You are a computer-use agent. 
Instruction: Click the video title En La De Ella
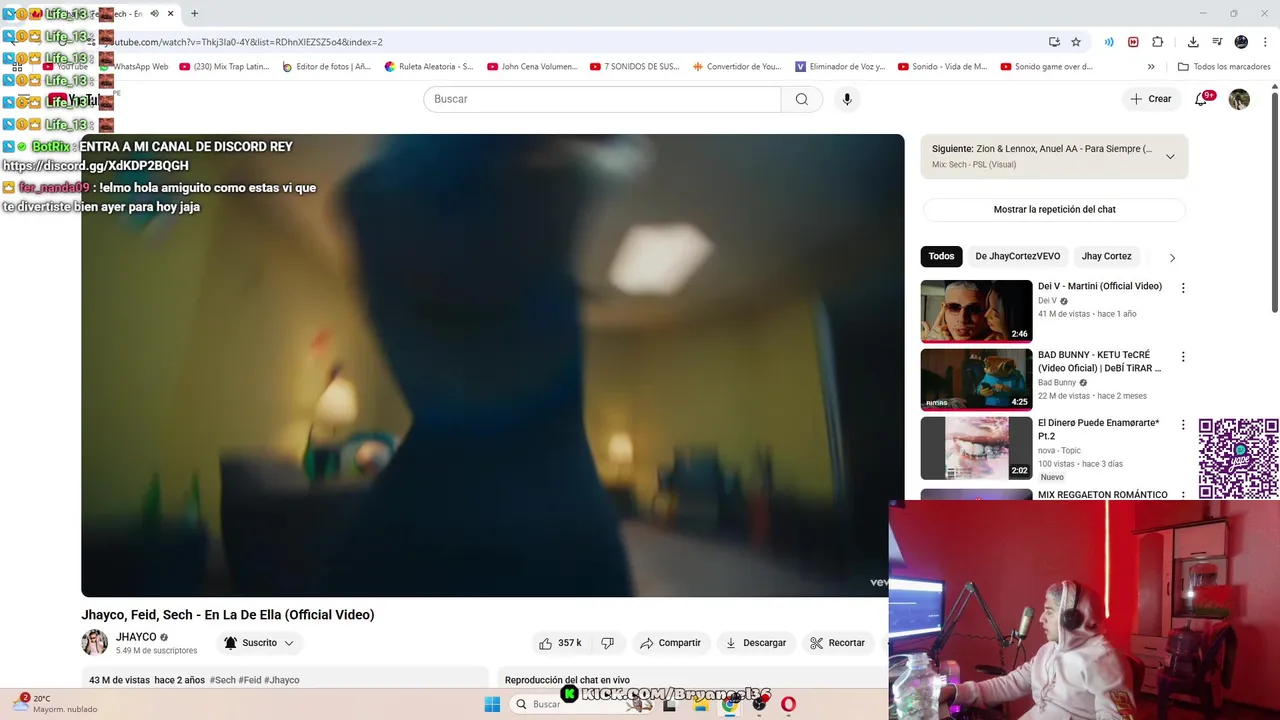(x=227, y=615)
